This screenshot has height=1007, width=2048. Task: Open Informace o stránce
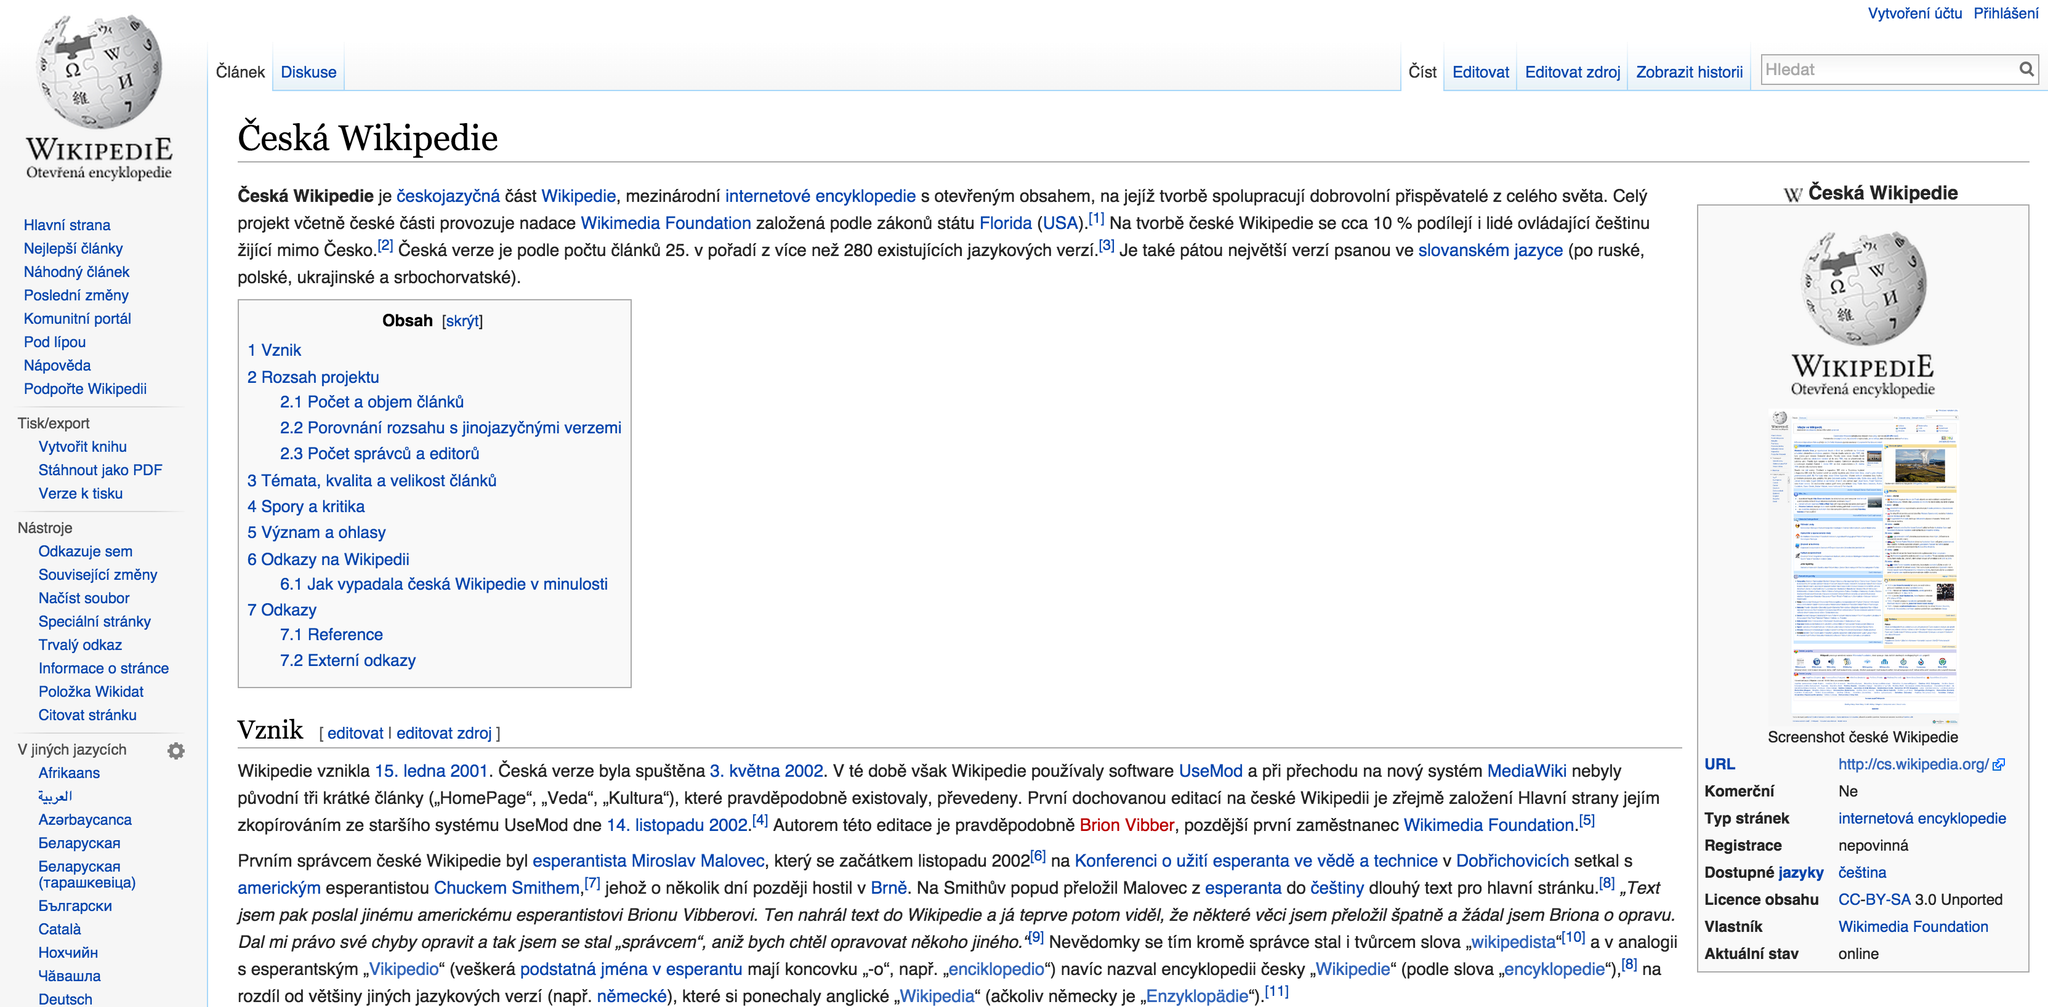pos(104,669)
